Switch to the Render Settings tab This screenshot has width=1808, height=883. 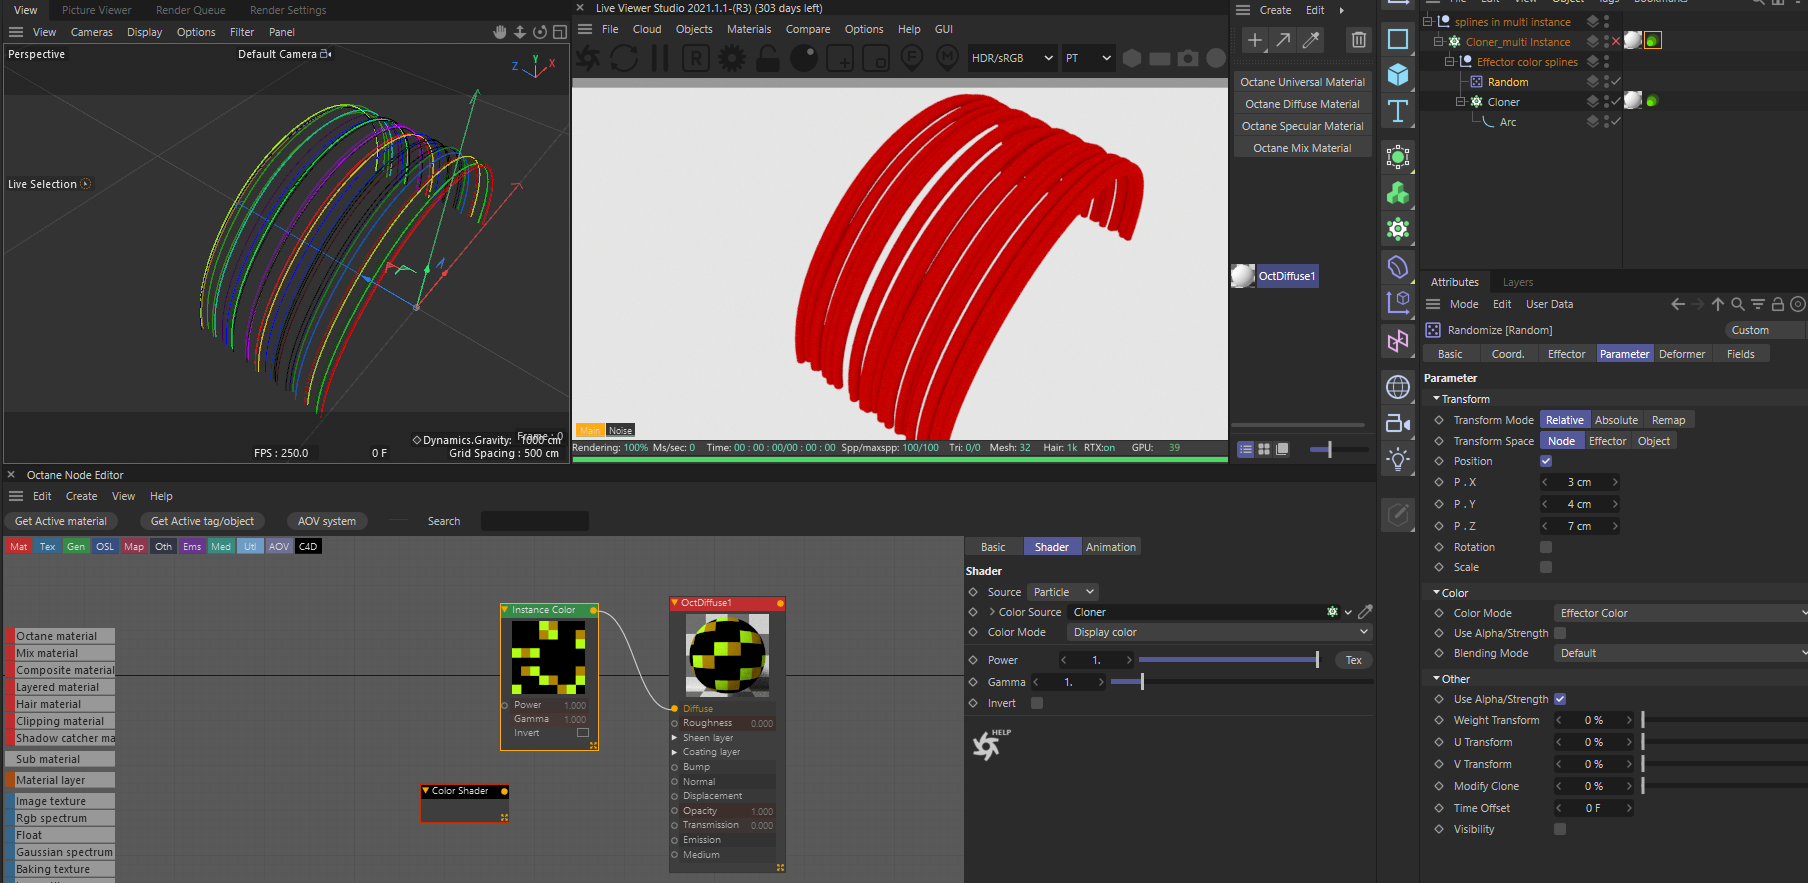point(288,10)
